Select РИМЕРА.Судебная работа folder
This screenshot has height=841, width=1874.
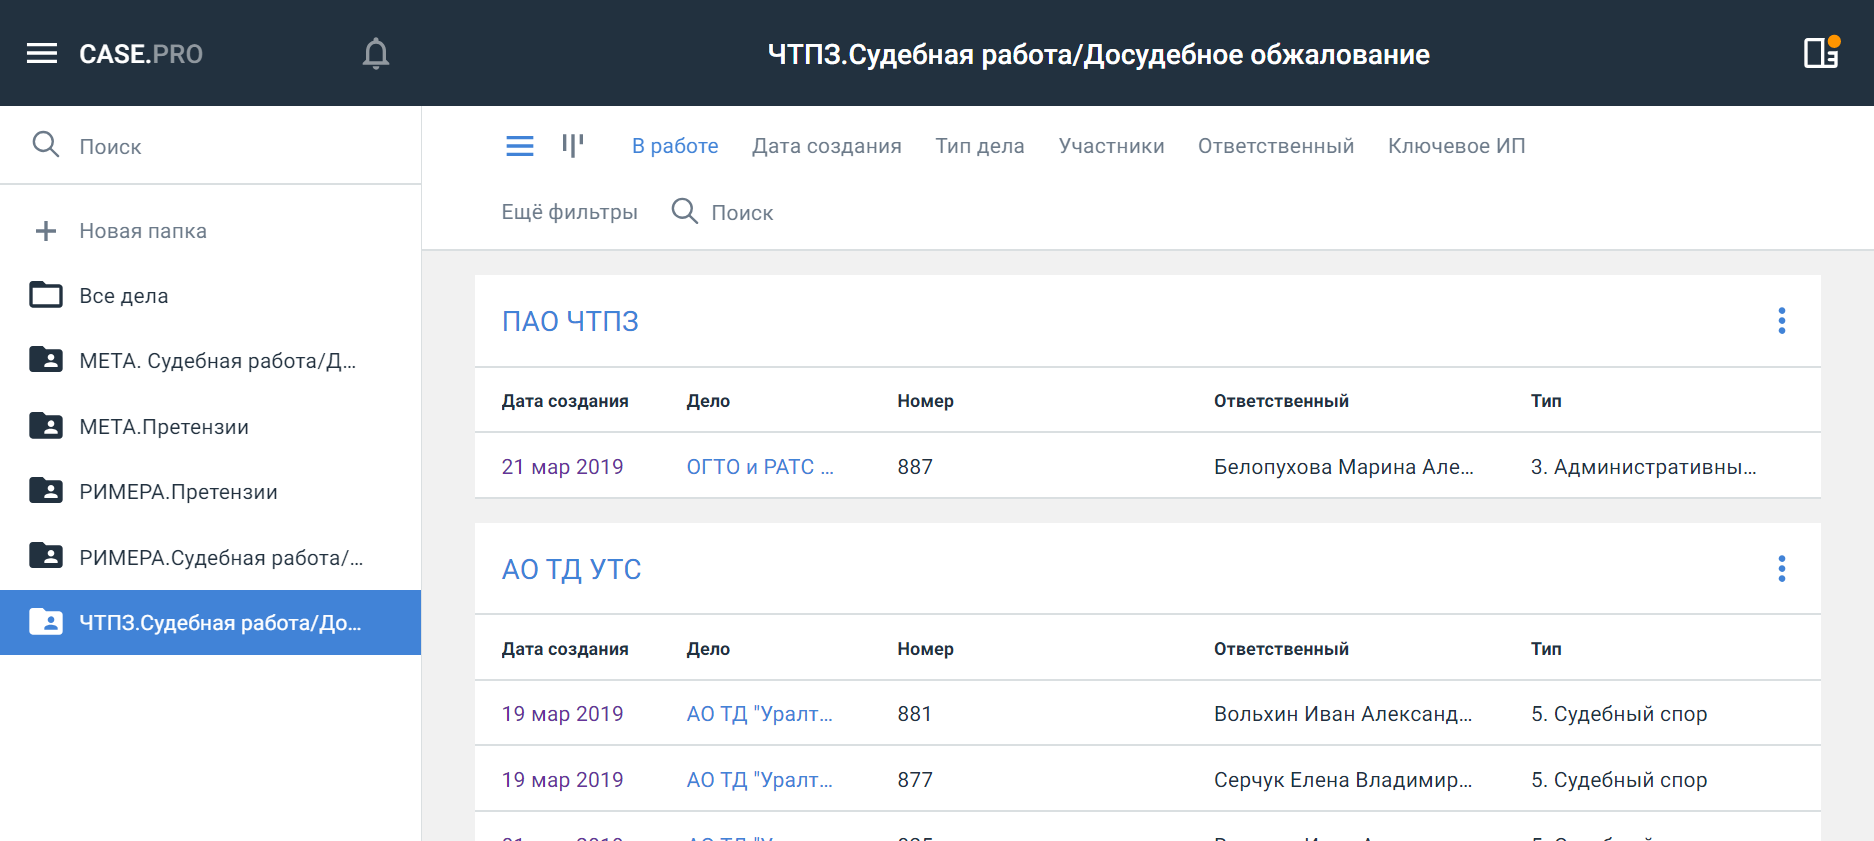210,558
